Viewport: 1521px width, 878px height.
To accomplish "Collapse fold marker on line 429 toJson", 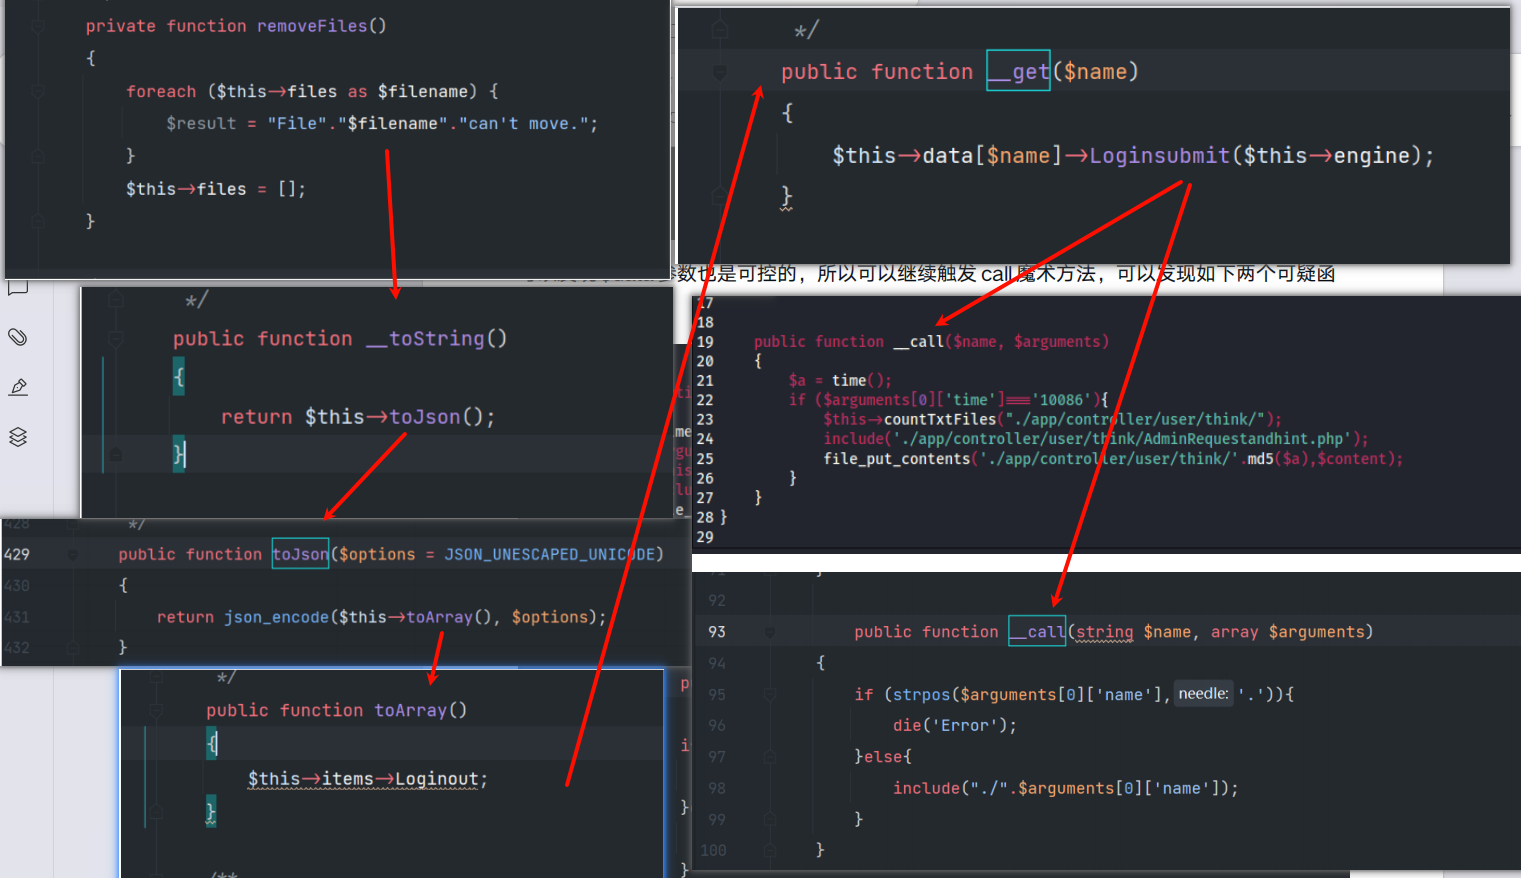I will point(72,554).
